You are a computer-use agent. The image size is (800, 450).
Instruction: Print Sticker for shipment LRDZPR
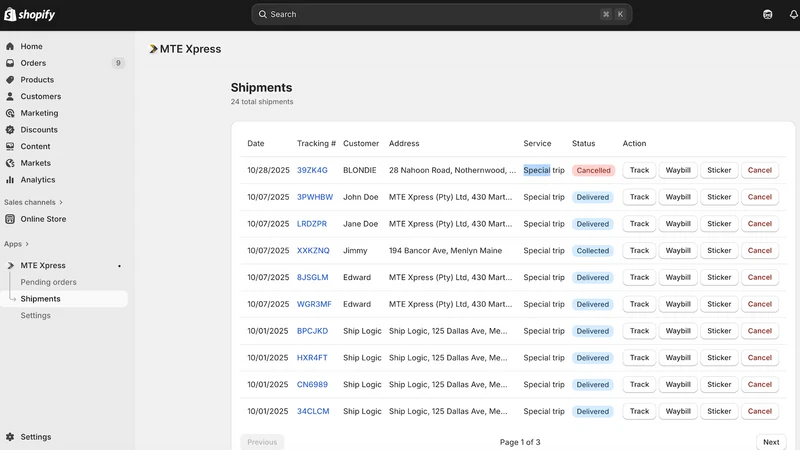click(x=719, y=224)
